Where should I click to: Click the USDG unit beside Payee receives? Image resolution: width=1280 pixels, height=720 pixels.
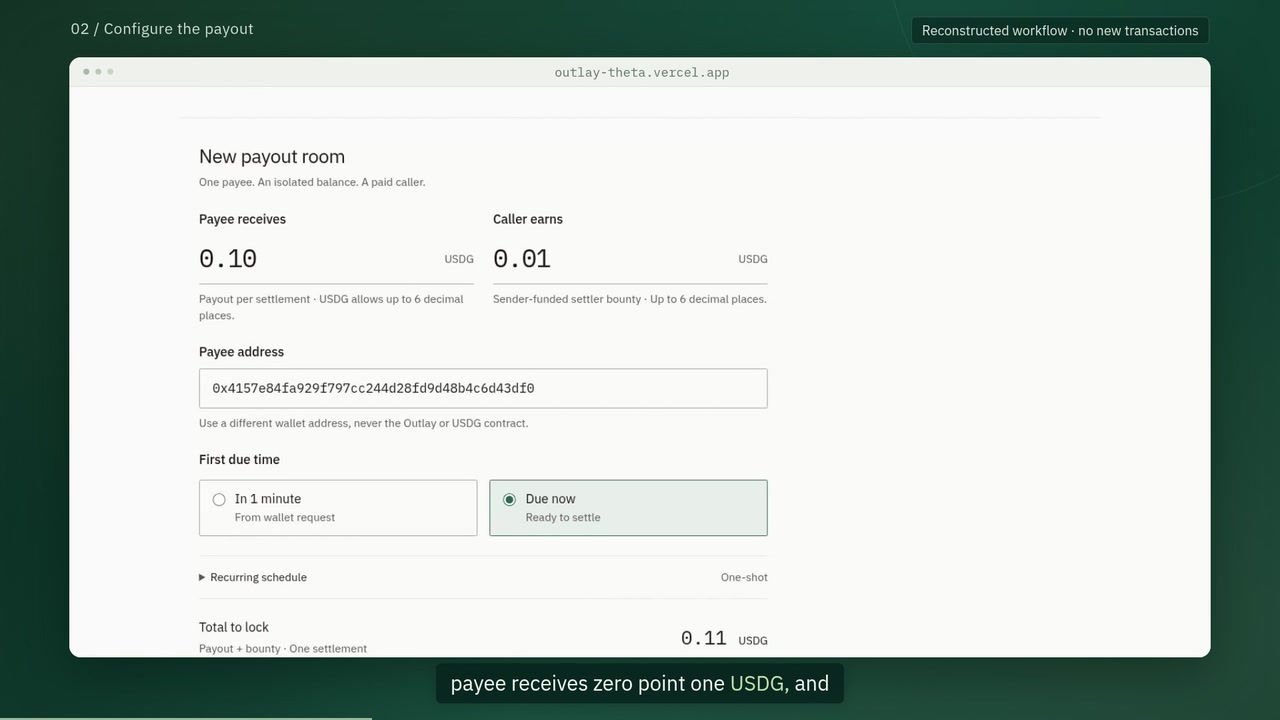459,259
